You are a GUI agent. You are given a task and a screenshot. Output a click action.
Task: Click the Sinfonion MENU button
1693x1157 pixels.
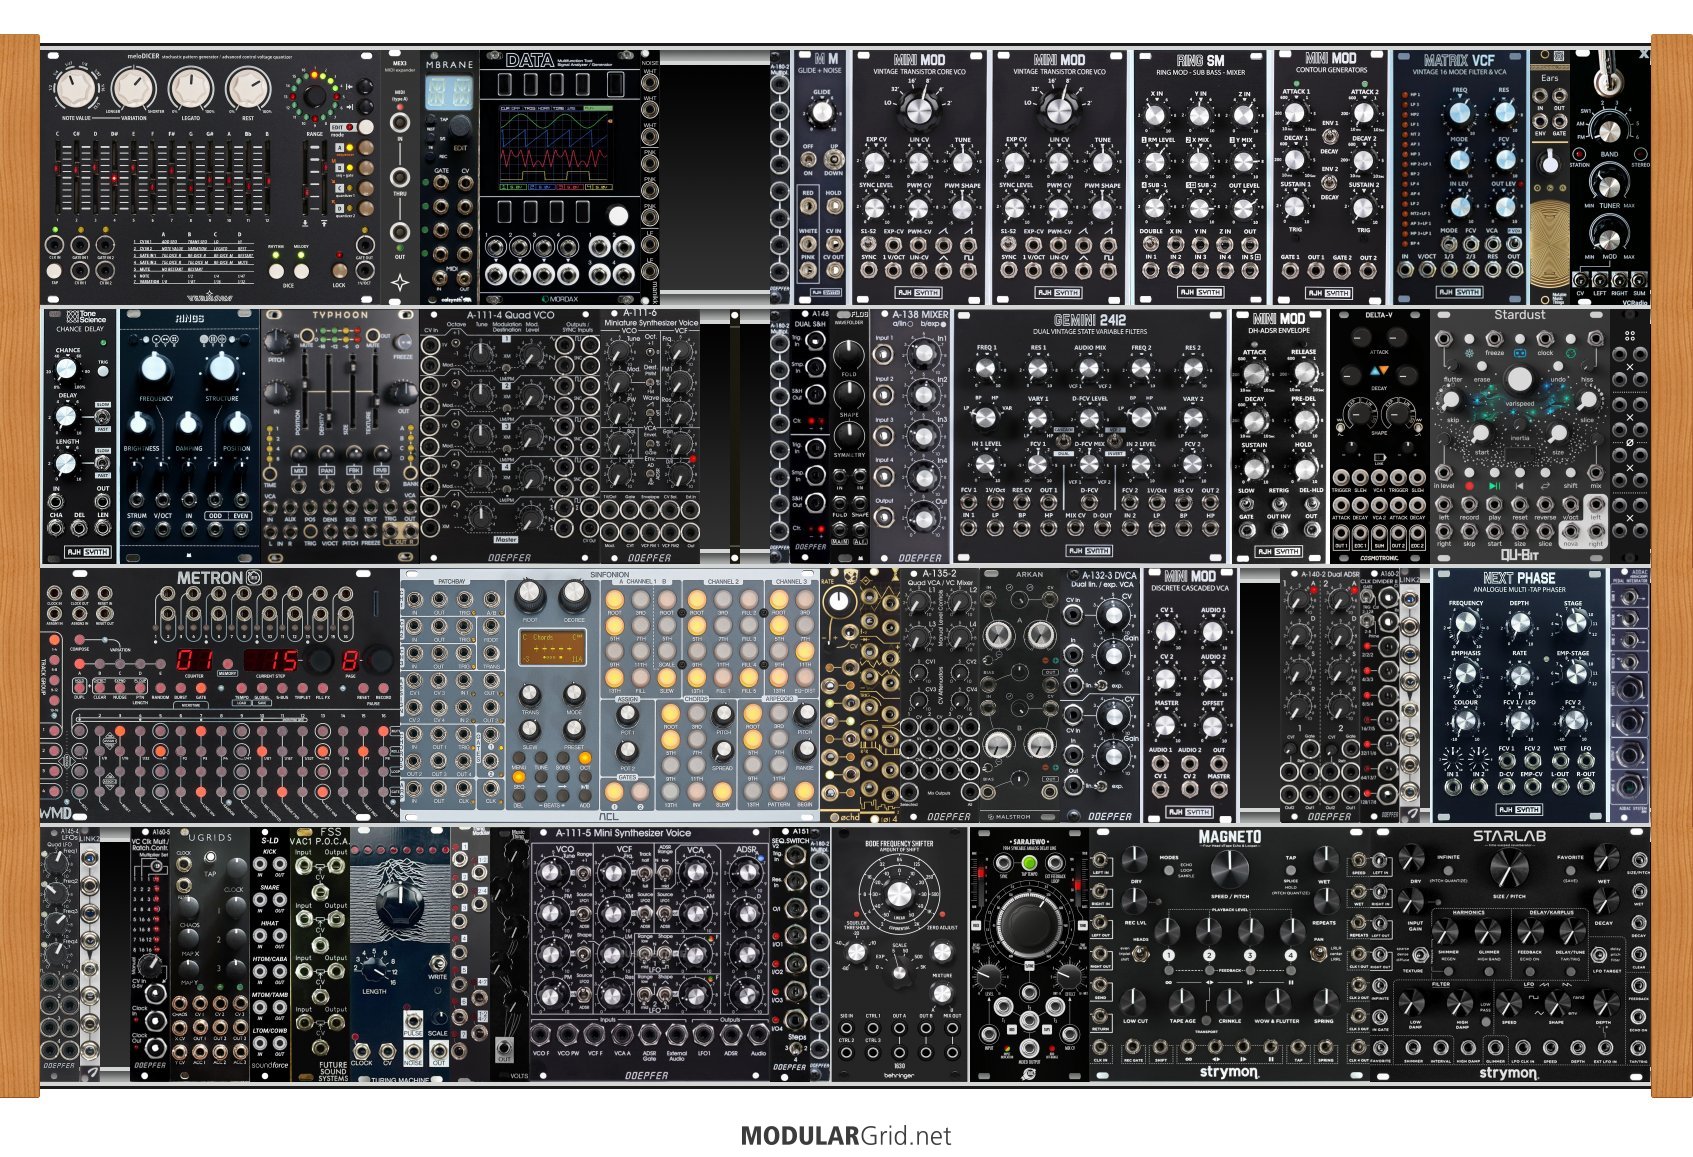[518, 757]
